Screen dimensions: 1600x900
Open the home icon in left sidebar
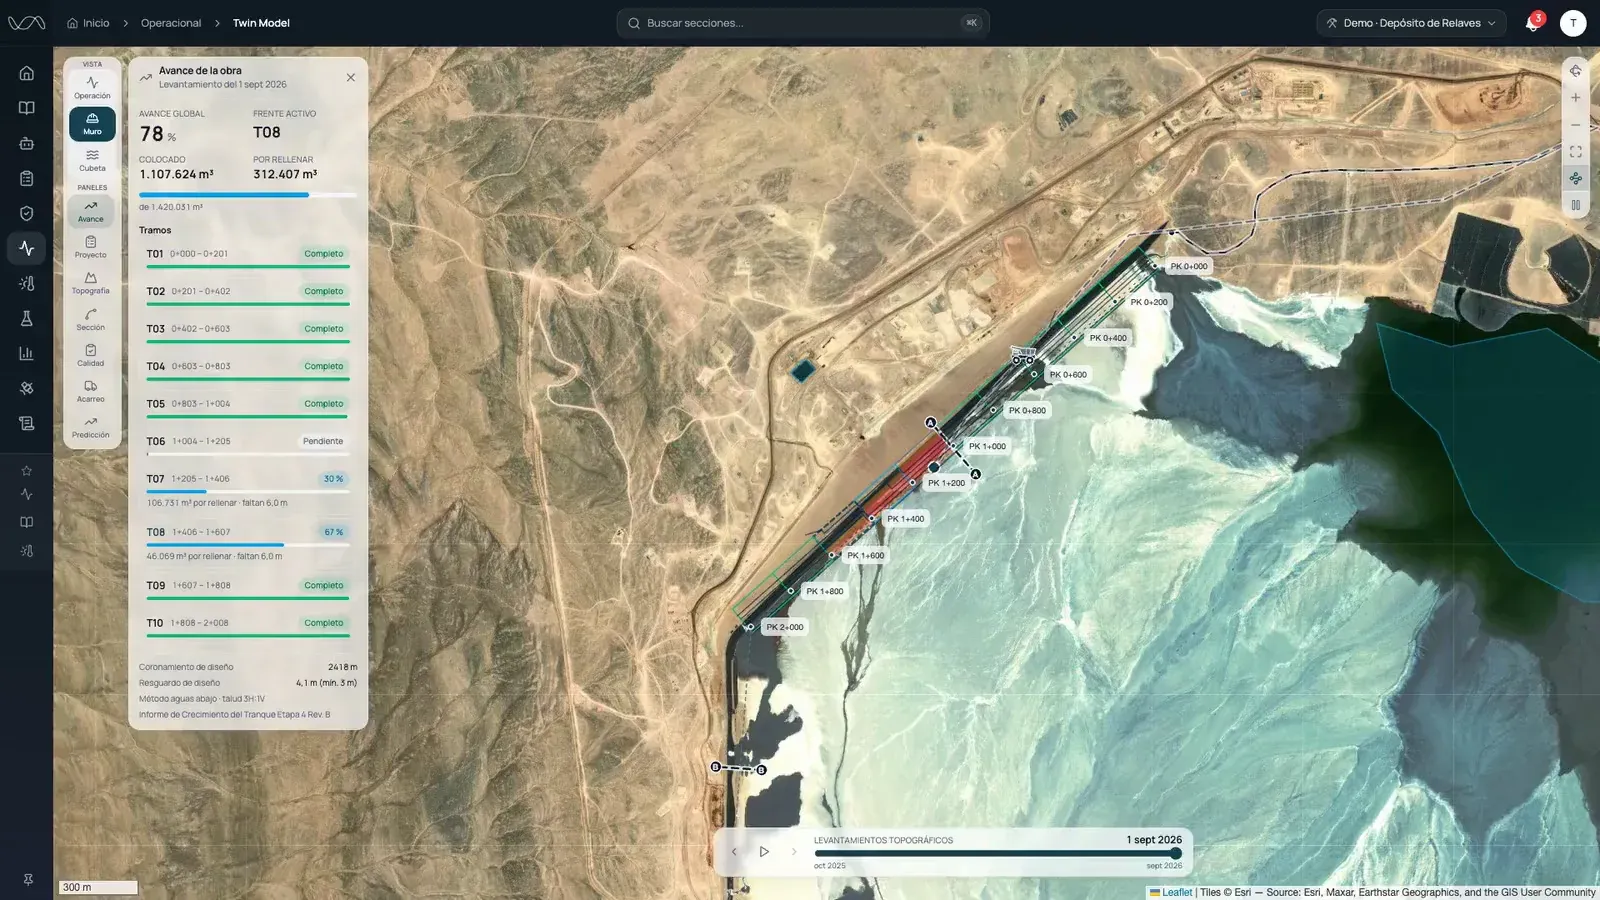(x=27, y=73)
